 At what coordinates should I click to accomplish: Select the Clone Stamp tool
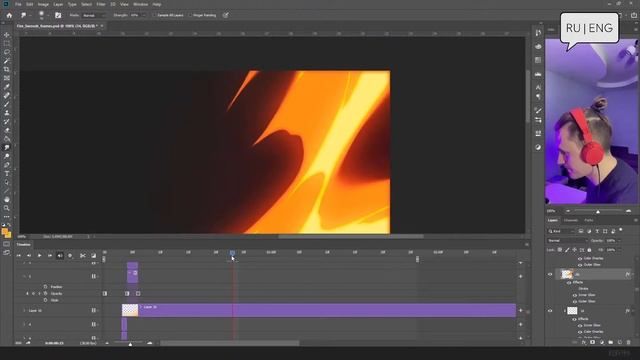point(7,113)
